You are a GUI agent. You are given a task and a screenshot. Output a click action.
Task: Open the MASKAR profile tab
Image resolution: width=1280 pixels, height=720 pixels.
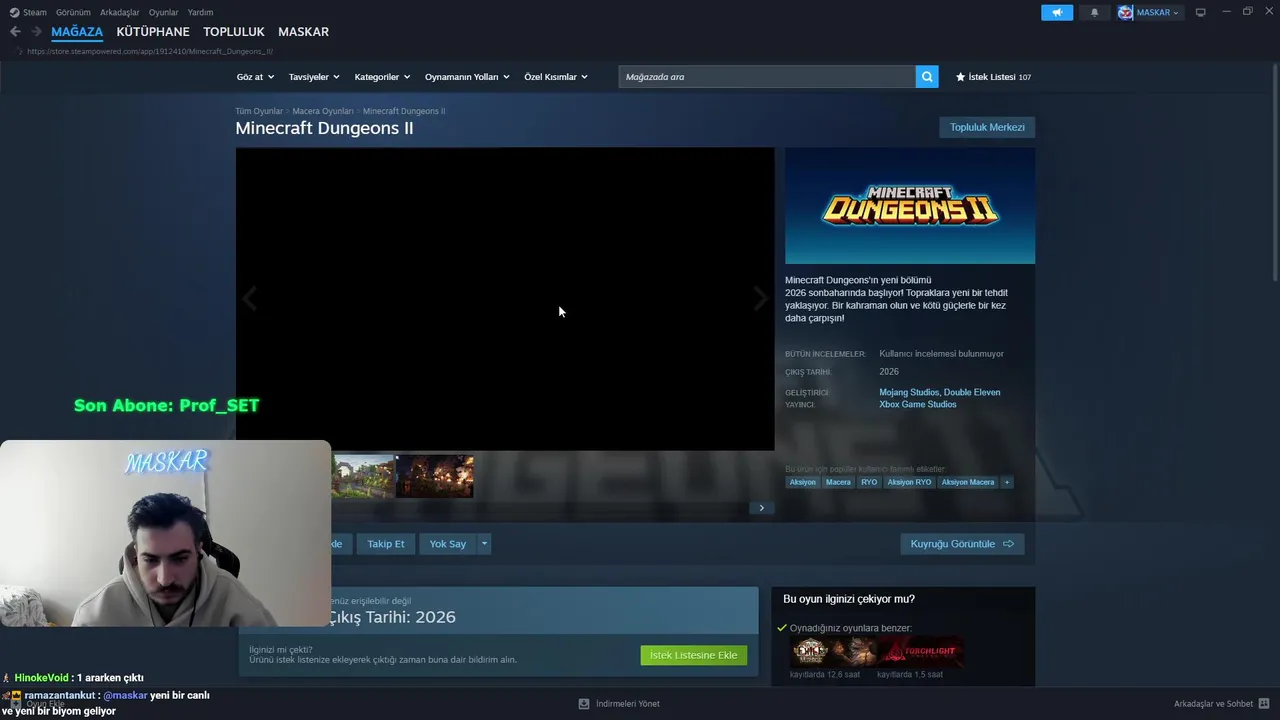[x=303, y=32]
